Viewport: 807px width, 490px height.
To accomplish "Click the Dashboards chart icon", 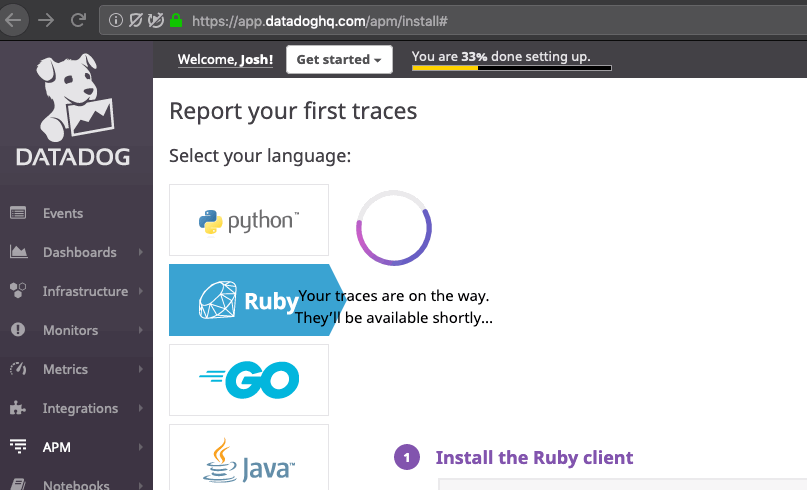I will pos(18,252).
